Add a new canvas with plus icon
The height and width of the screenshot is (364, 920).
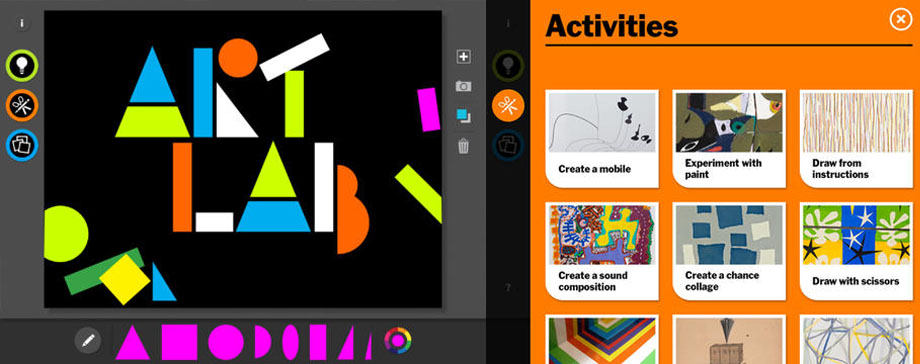pyautogui.click(x=464, y=57)
